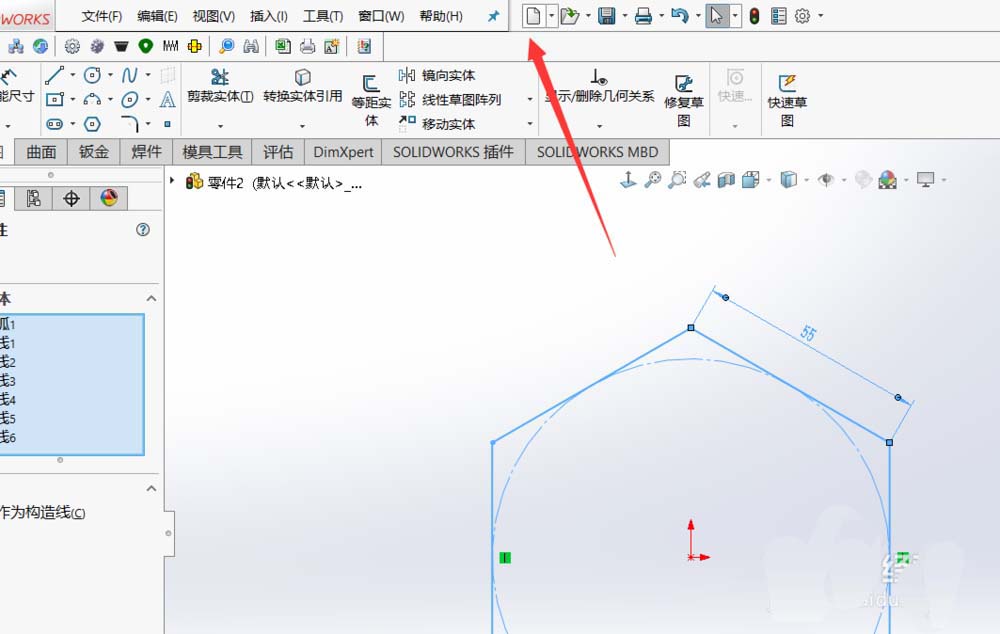Open the 视图(V) menu
The width and height of the screenshot is (1000, 634).
(x=214, y=16)
